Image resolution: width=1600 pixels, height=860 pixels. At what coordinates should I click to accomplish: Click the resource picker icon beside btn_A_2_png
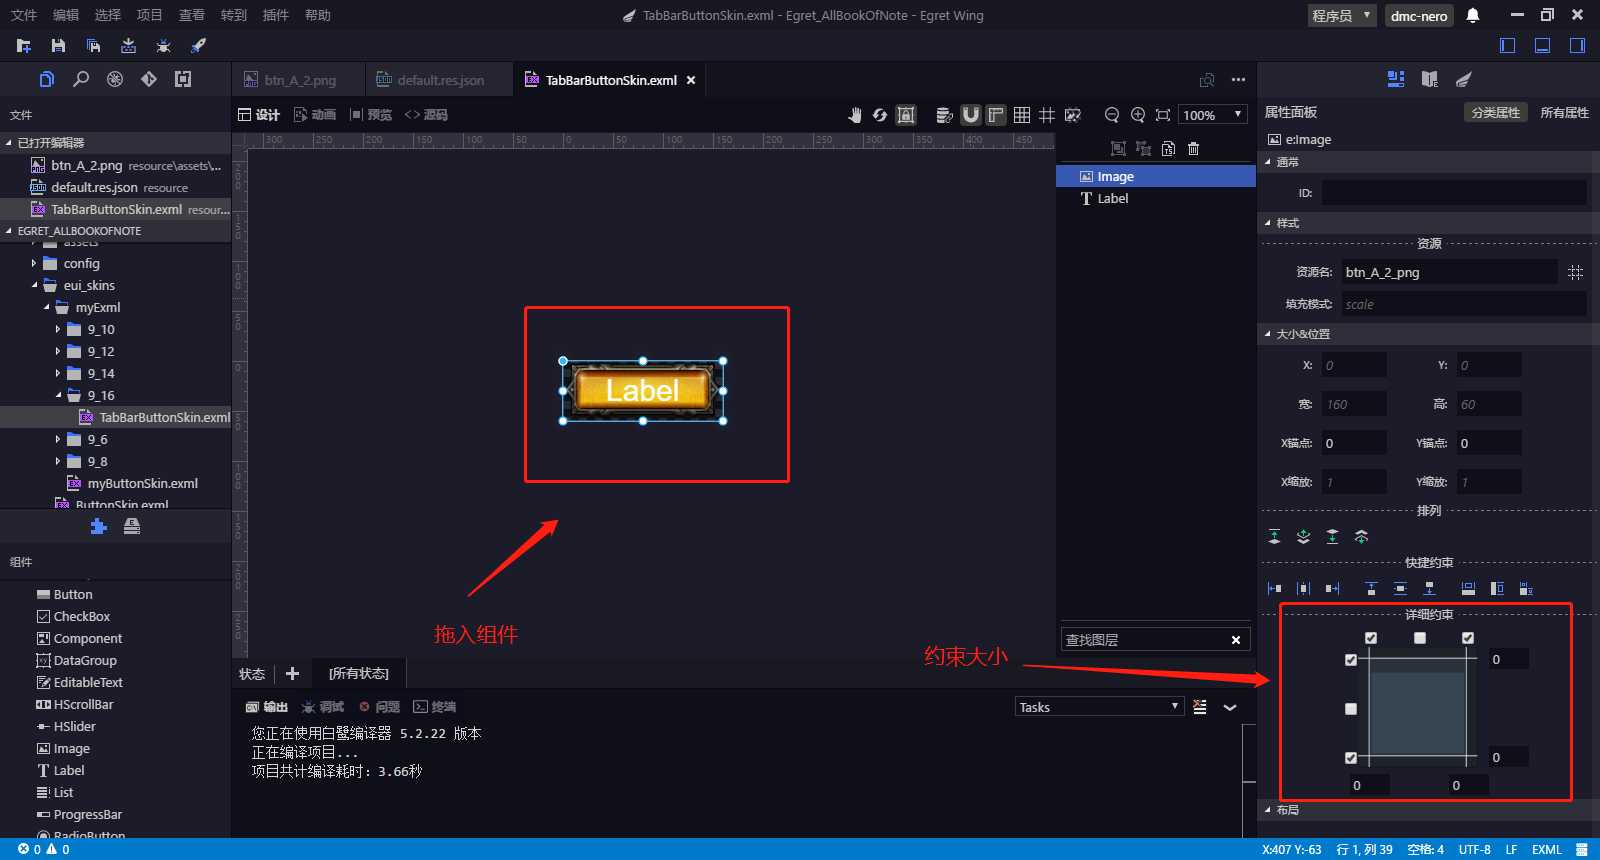coord(1575,272)
